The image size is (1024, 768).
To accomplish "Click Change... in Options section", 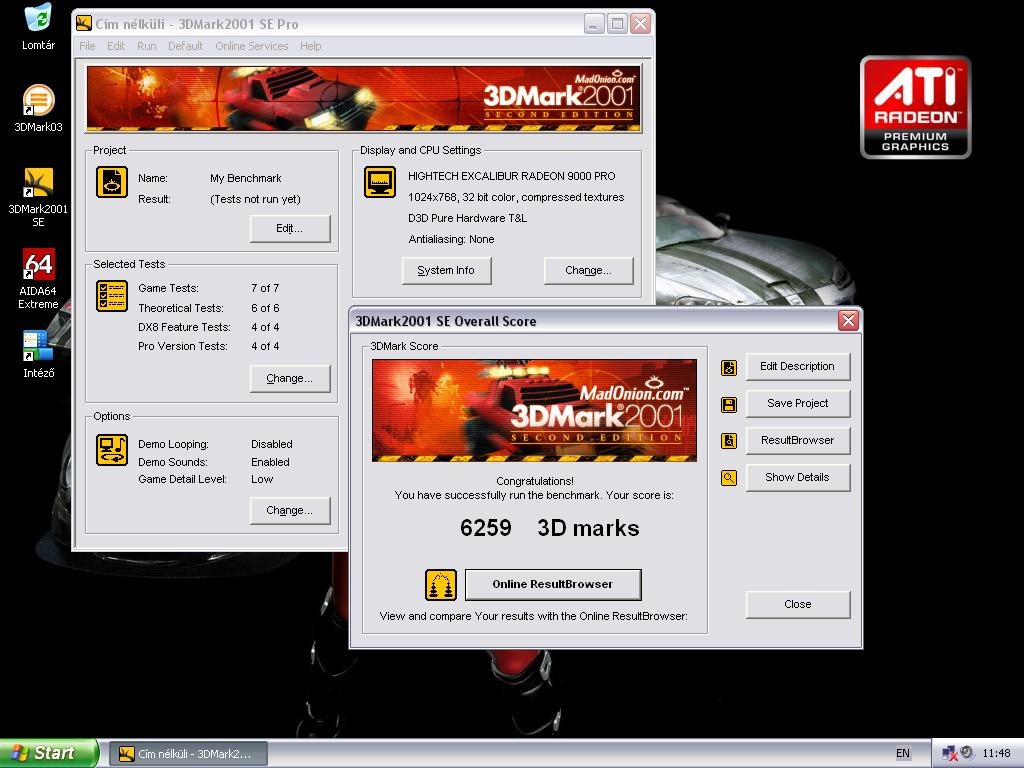I will tap(290, 511).
